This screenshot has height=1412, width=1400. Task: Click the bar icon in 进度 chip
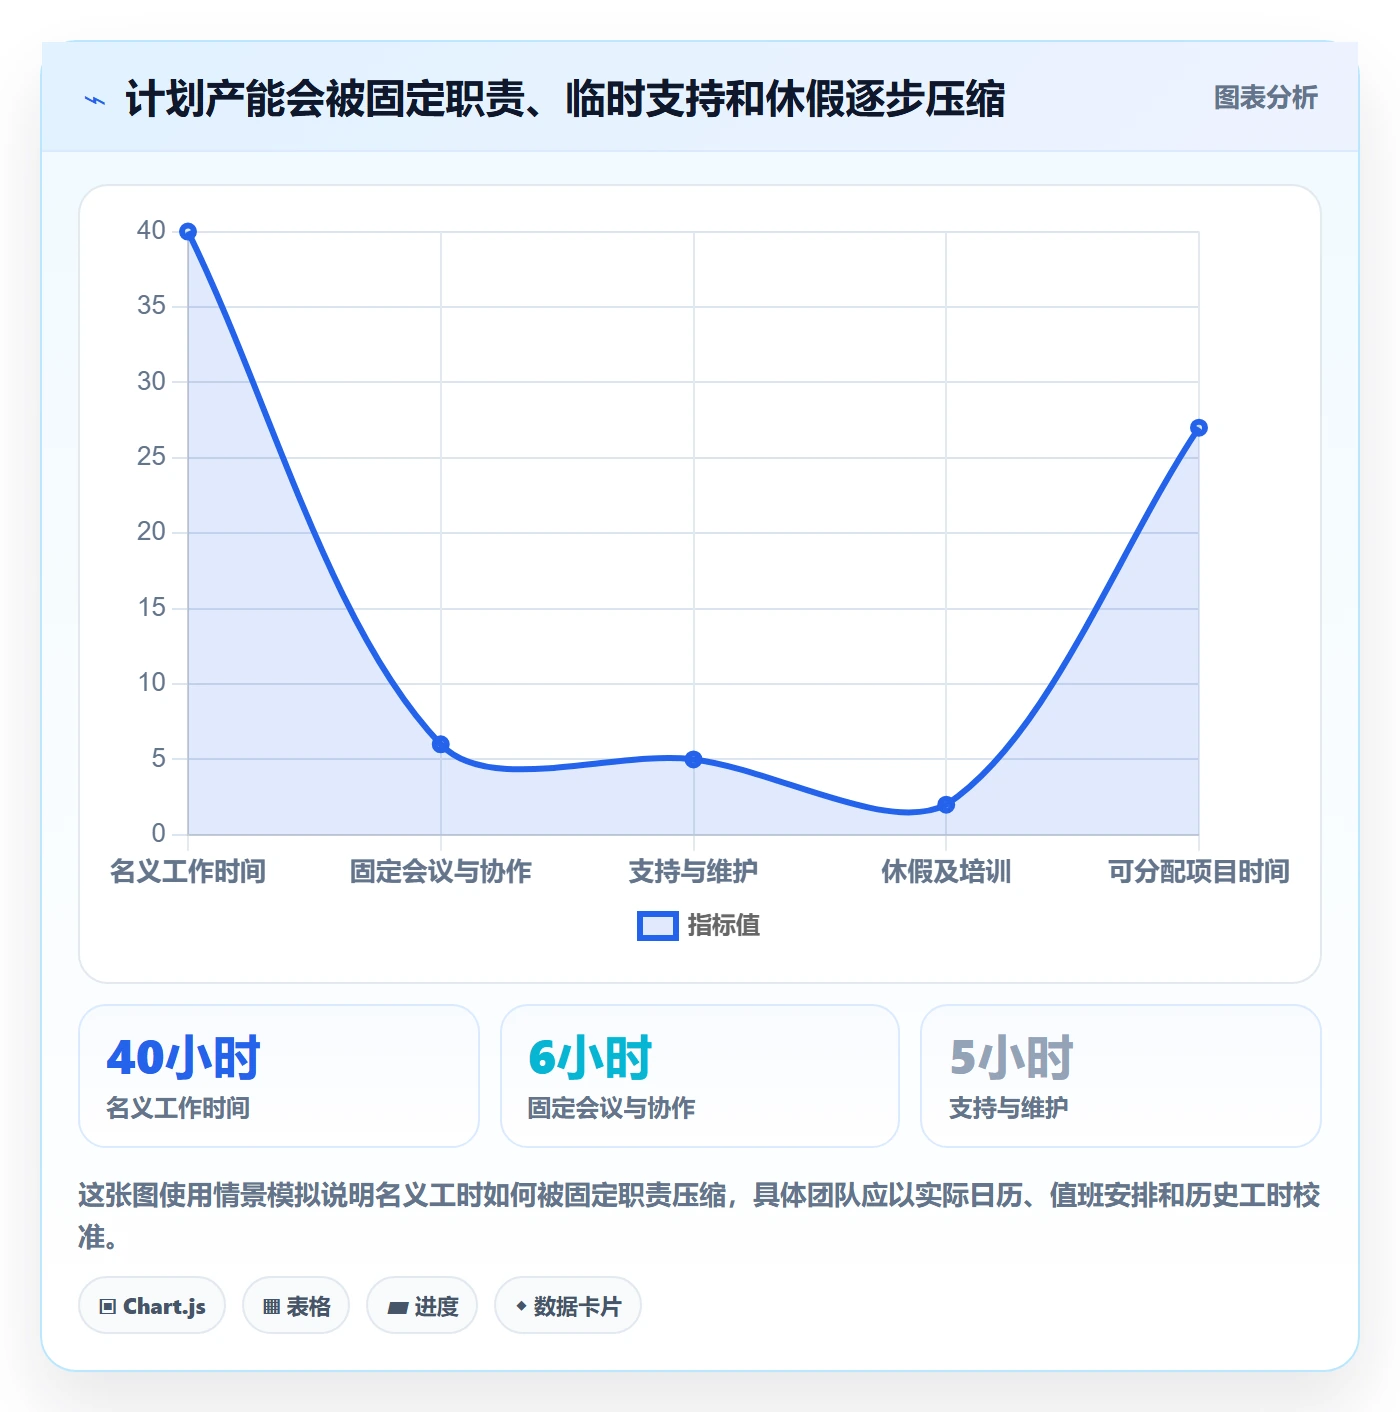click(398, 1307)
